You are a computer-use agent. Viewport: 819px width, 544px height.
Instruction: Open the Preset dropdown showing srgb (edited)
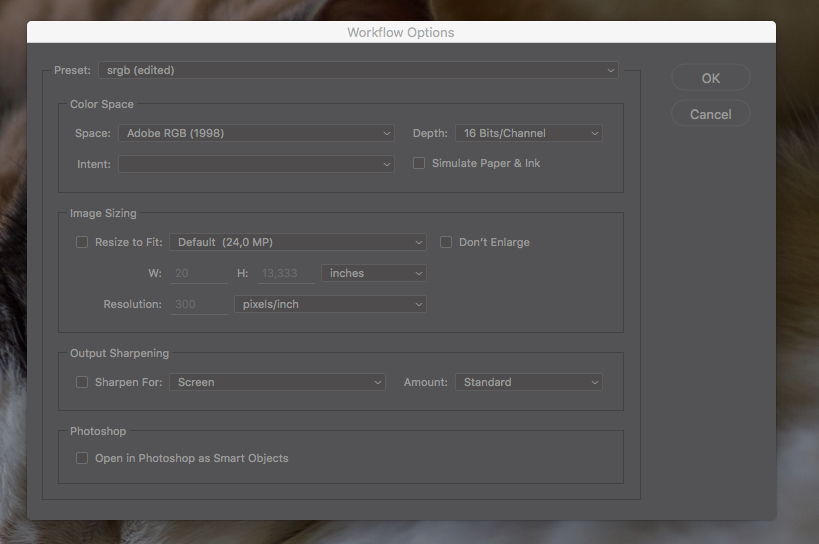[x=357, y=70]
